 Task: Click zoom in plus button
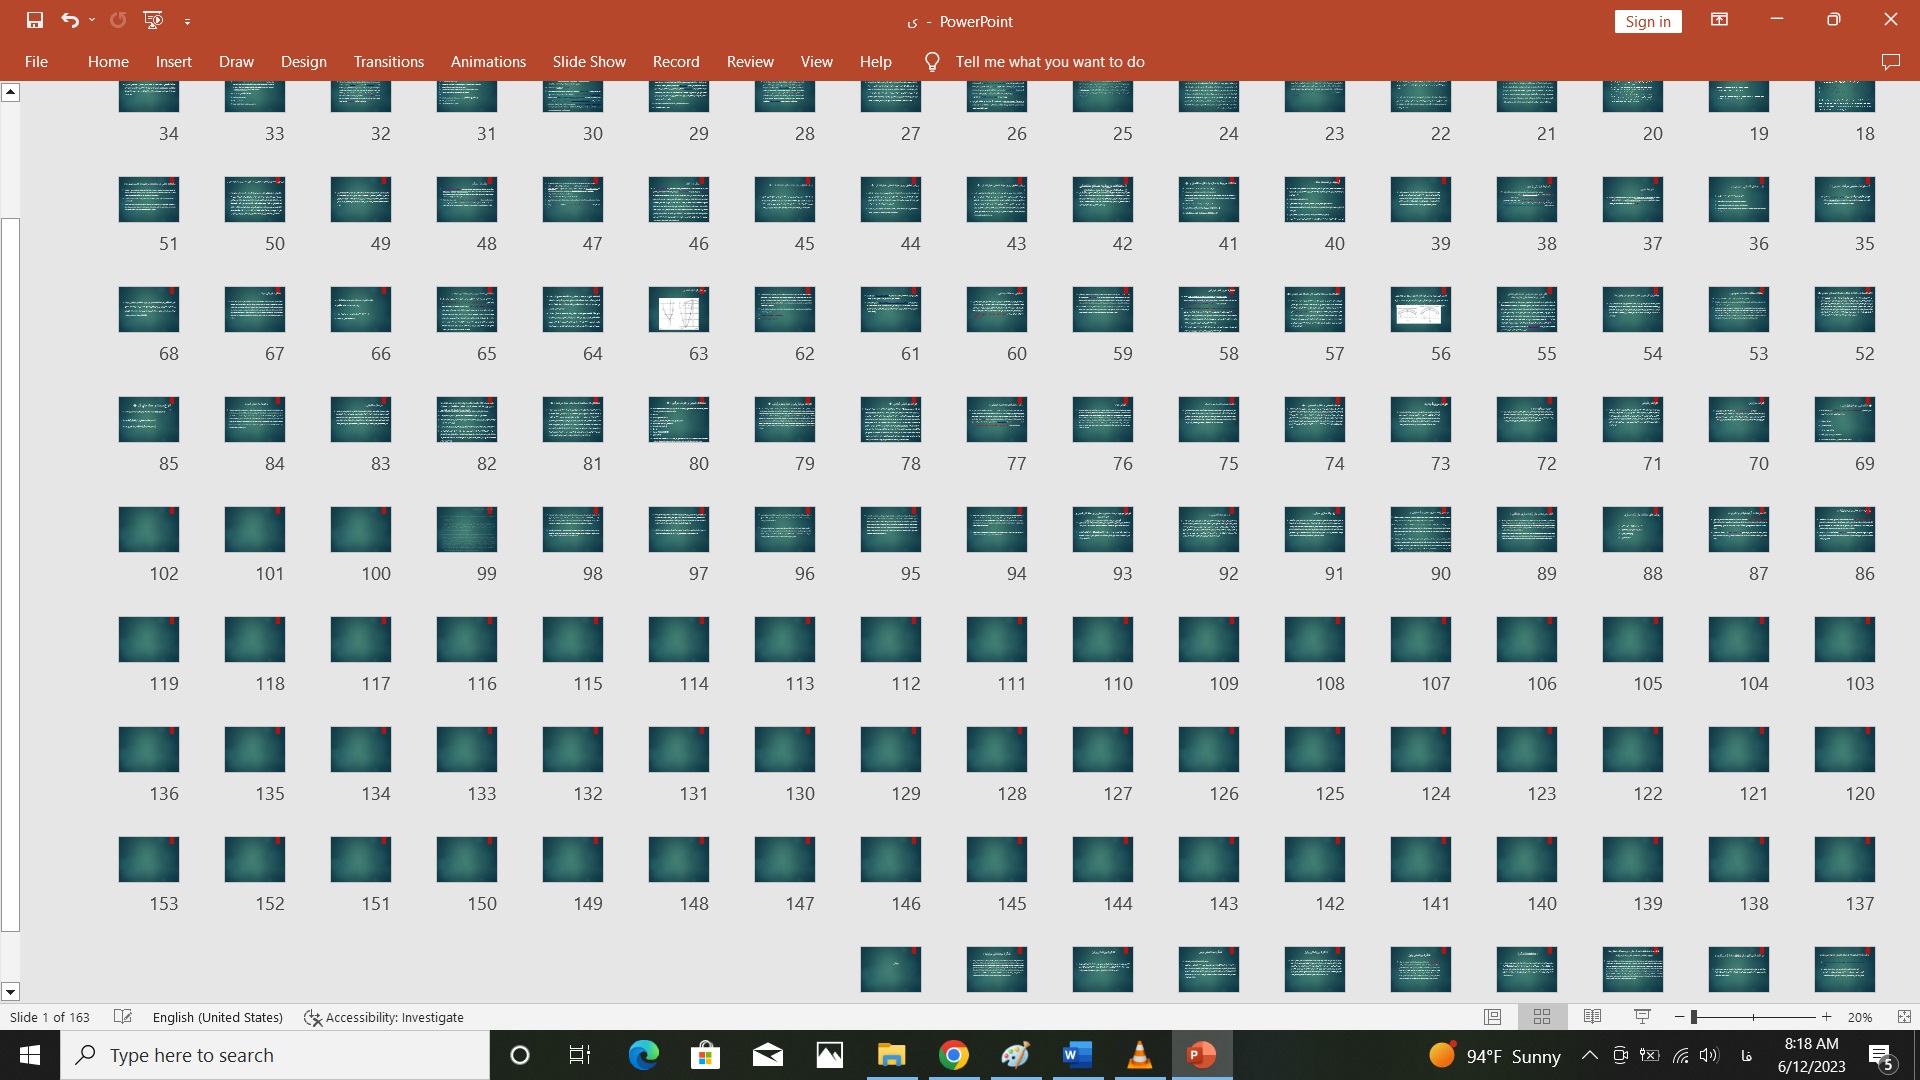click(x=1827, y=1017)
